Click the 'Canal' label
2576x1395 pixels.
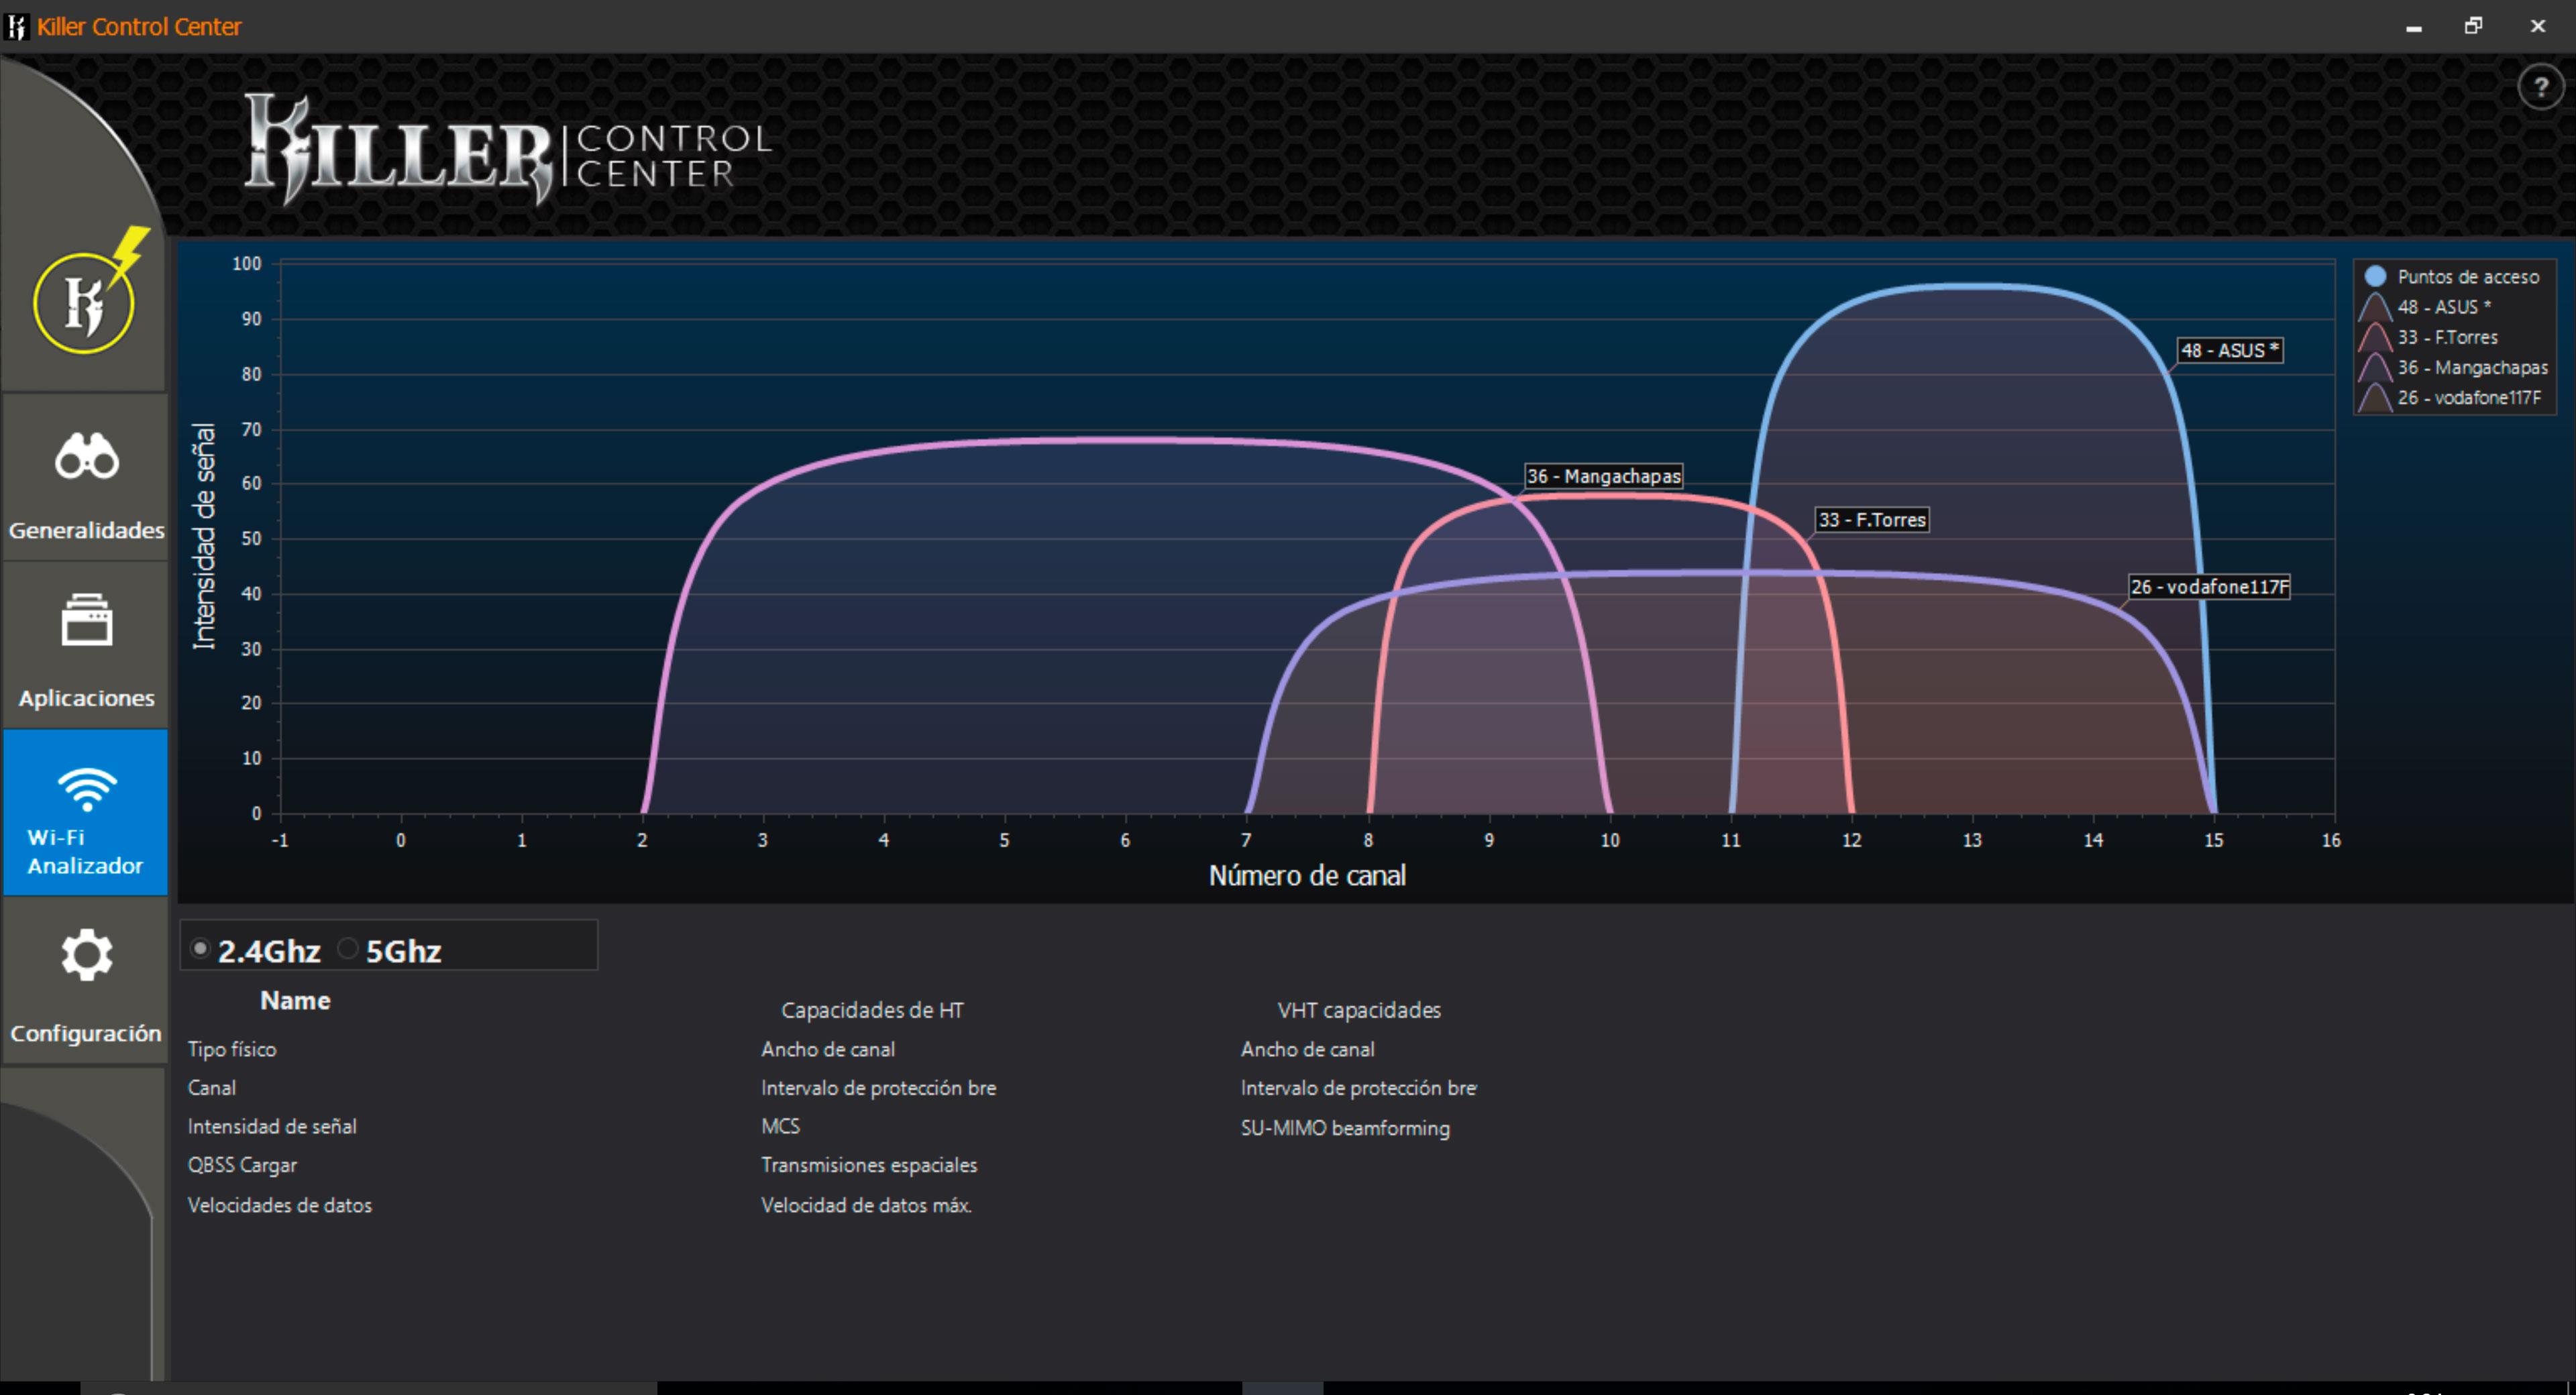pos(212,1087)
